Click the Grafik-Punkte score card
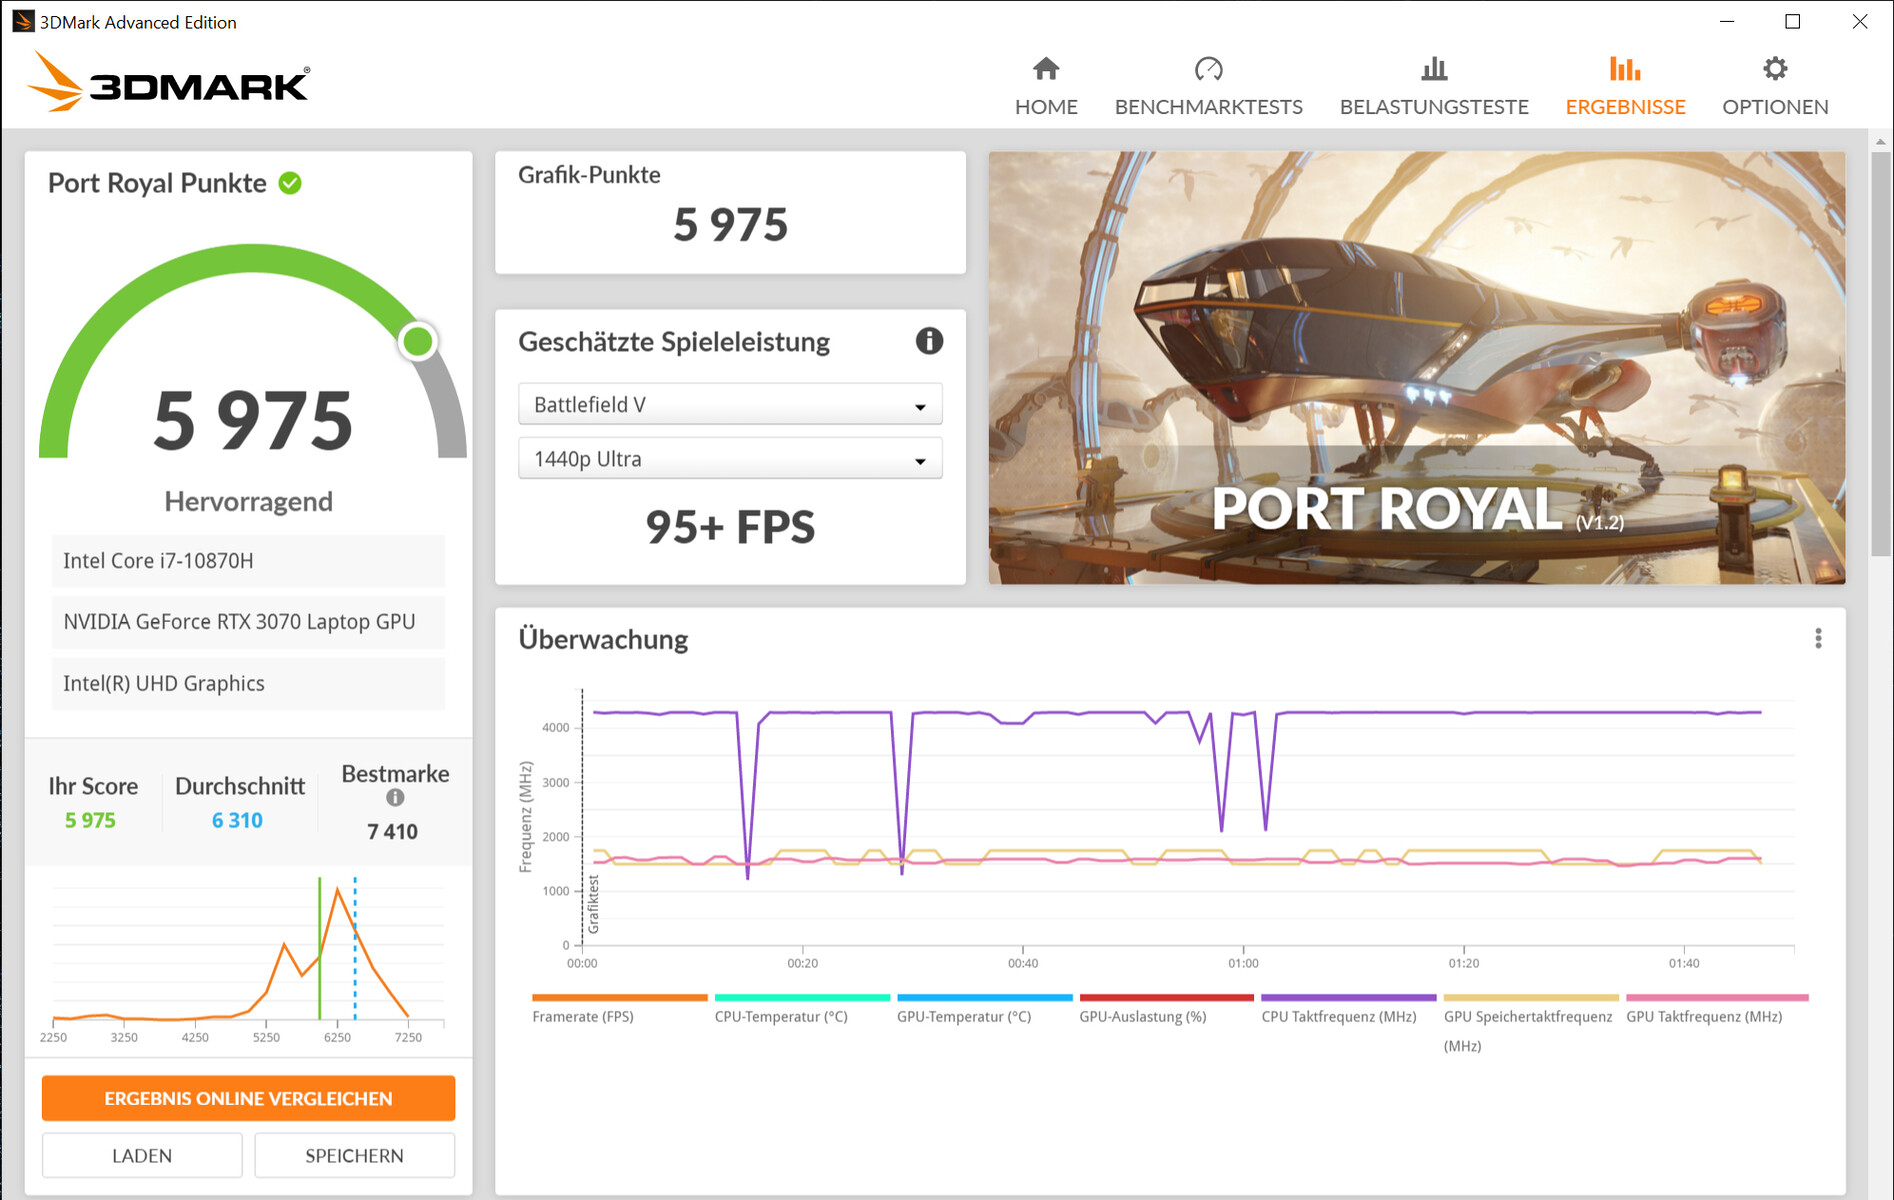Screen dimensions: 1894x1200 click(730, 212)
